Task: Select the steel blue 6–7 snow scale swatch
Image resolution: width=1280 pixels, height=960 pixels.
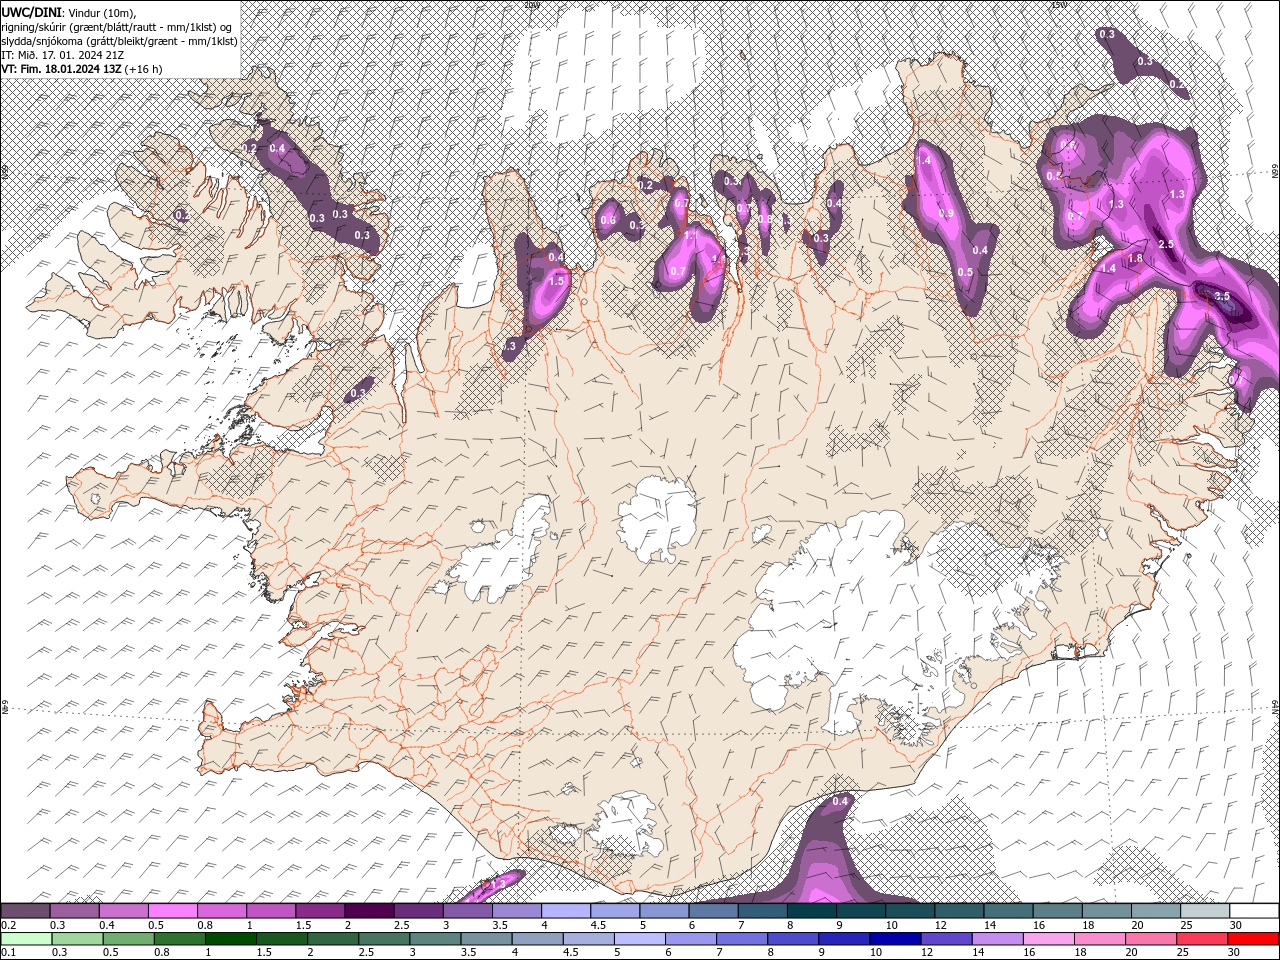Action: click(x=713, y=910)
